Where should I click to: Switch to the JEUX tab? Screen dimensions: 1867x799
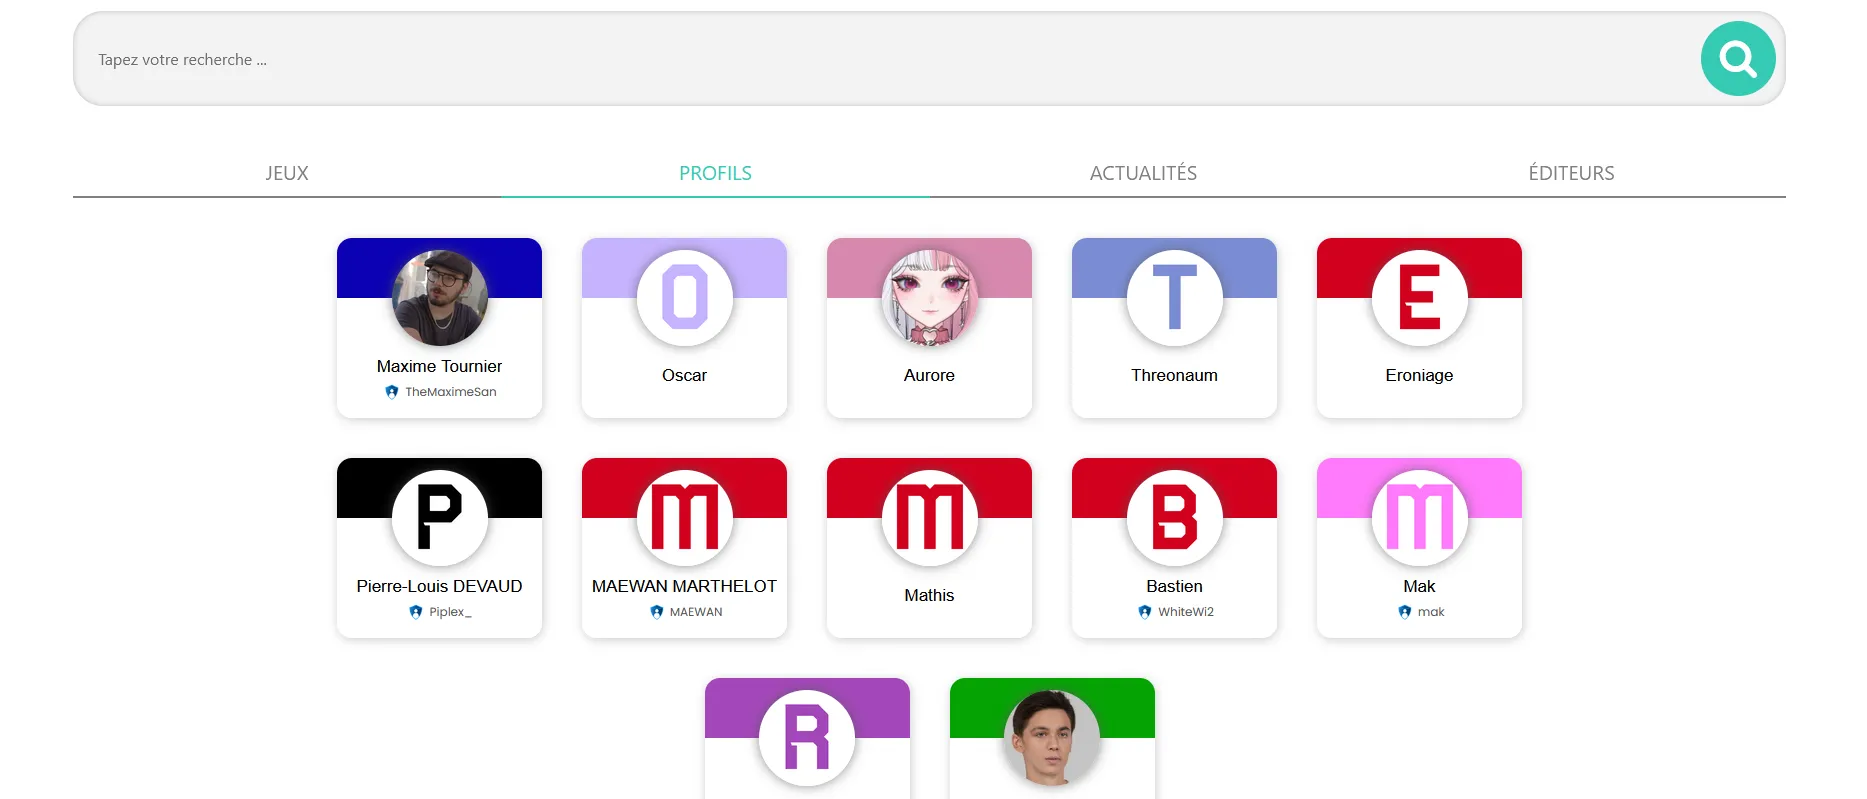tap(287, 173)
